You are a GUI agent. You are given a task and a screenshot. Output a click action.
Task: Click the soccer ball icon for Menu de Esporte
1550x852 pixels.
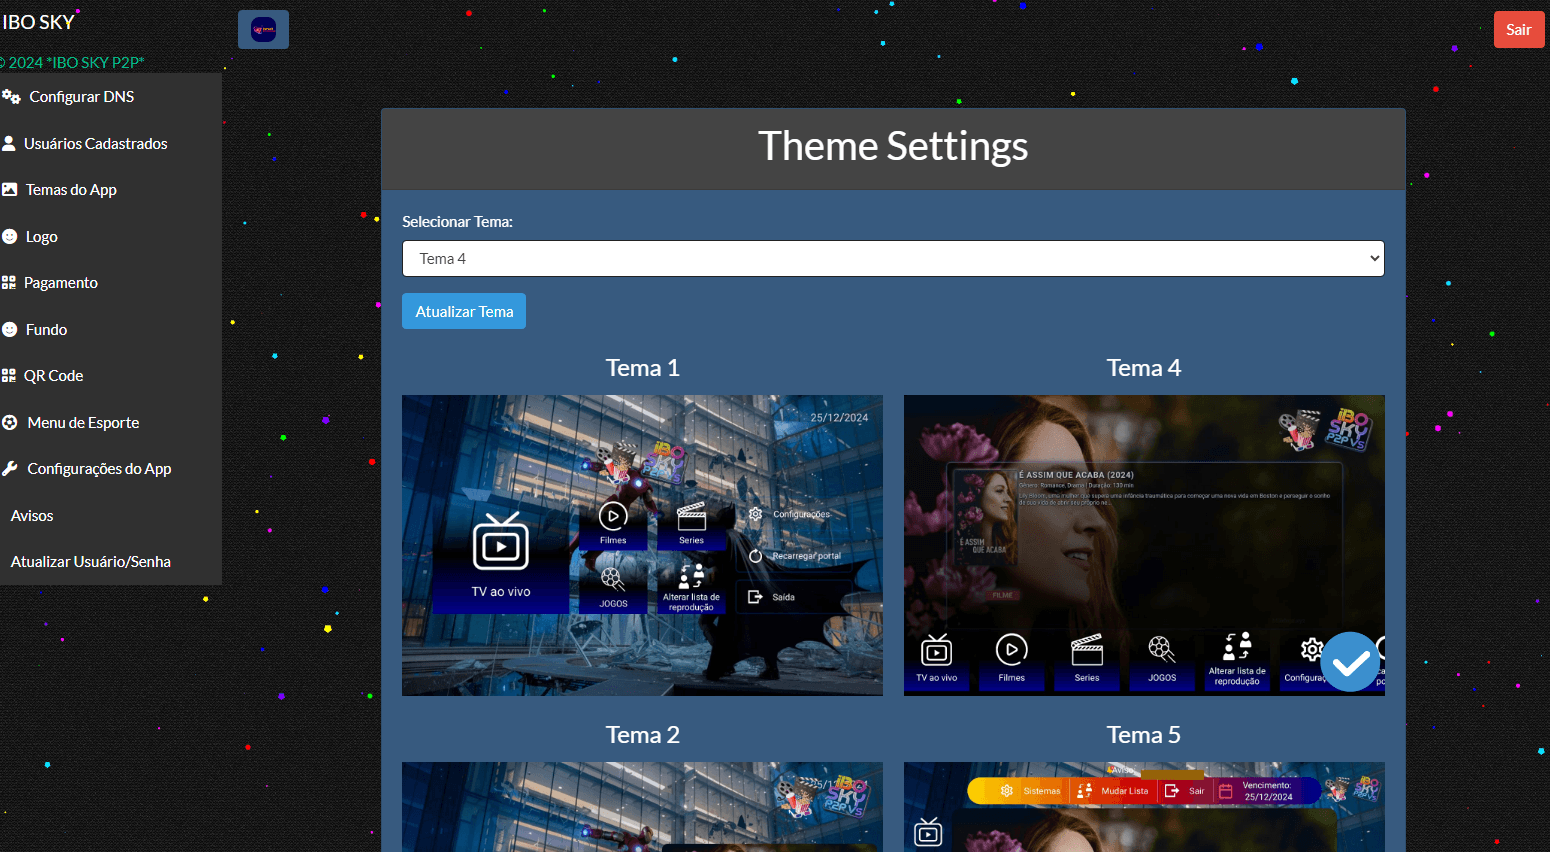(10, 422)
